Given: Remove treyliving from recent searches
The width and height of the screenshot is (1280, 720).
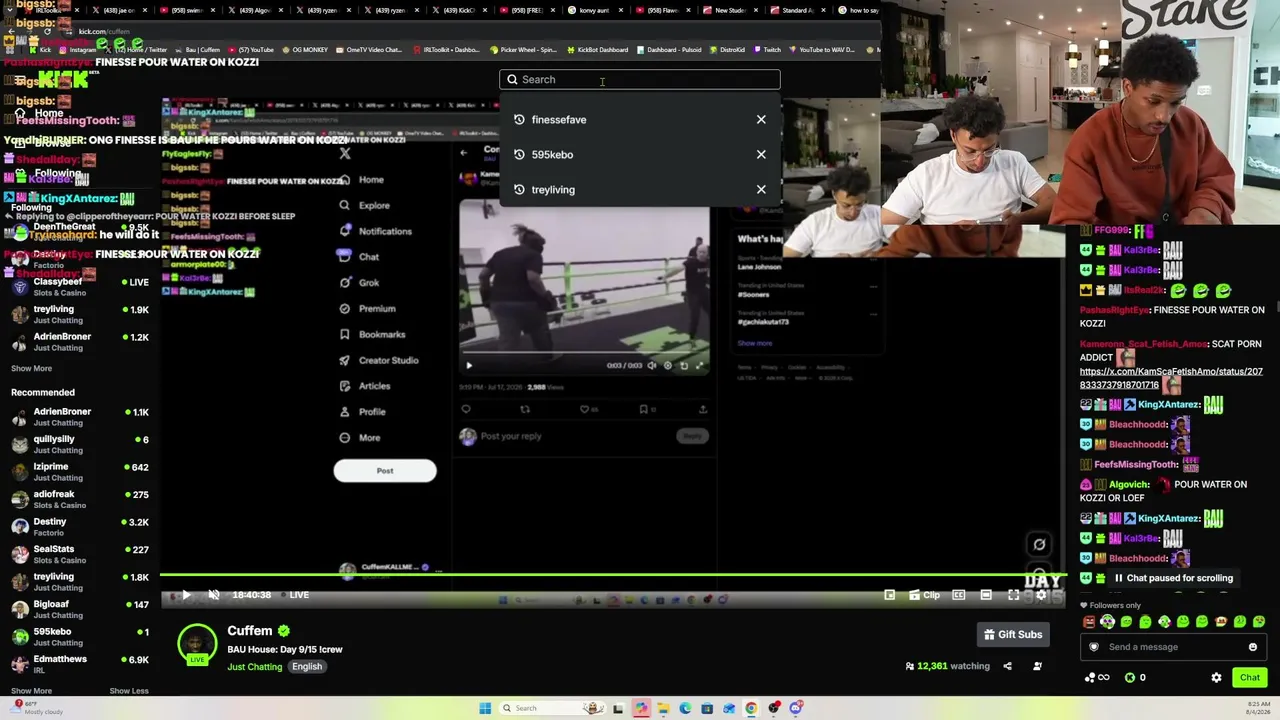Looking at the screenshot, I should point(761,190).
